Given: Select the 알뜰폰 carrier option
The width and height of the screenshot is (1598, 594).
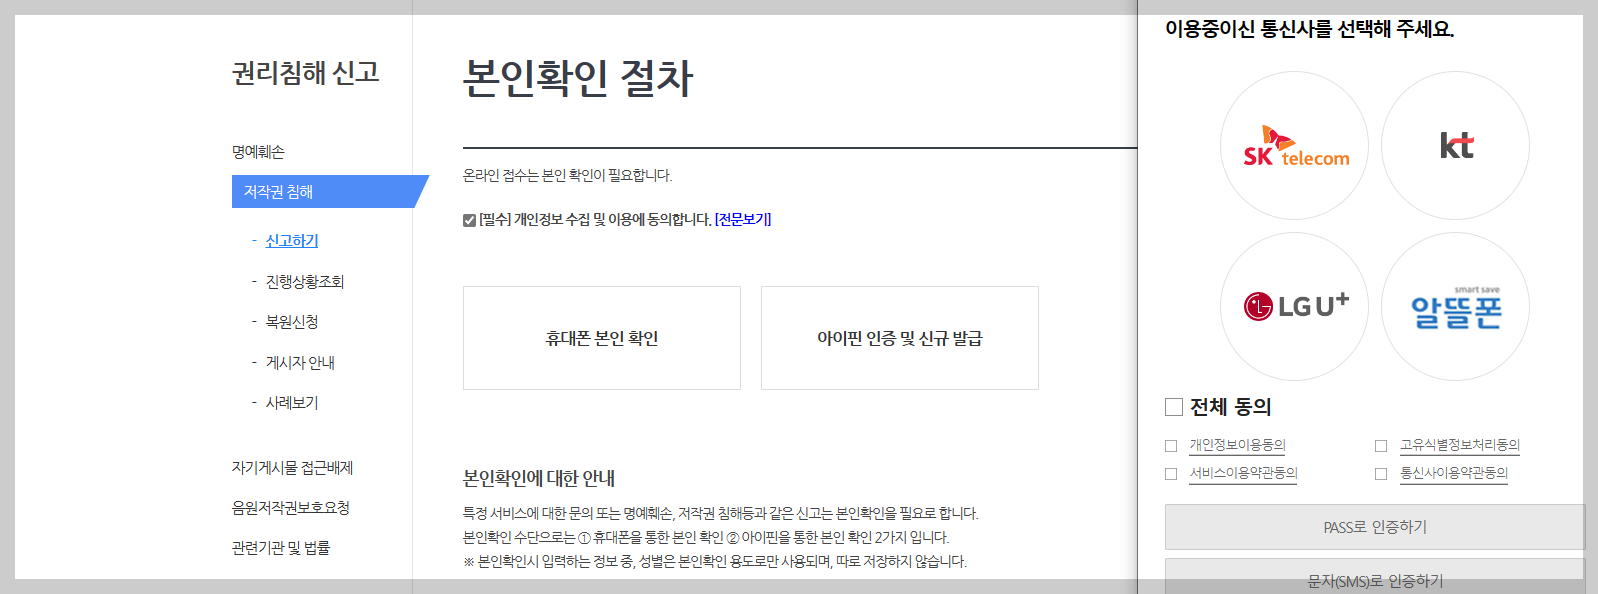Looking at the screenshot, I should (1455, 306).
